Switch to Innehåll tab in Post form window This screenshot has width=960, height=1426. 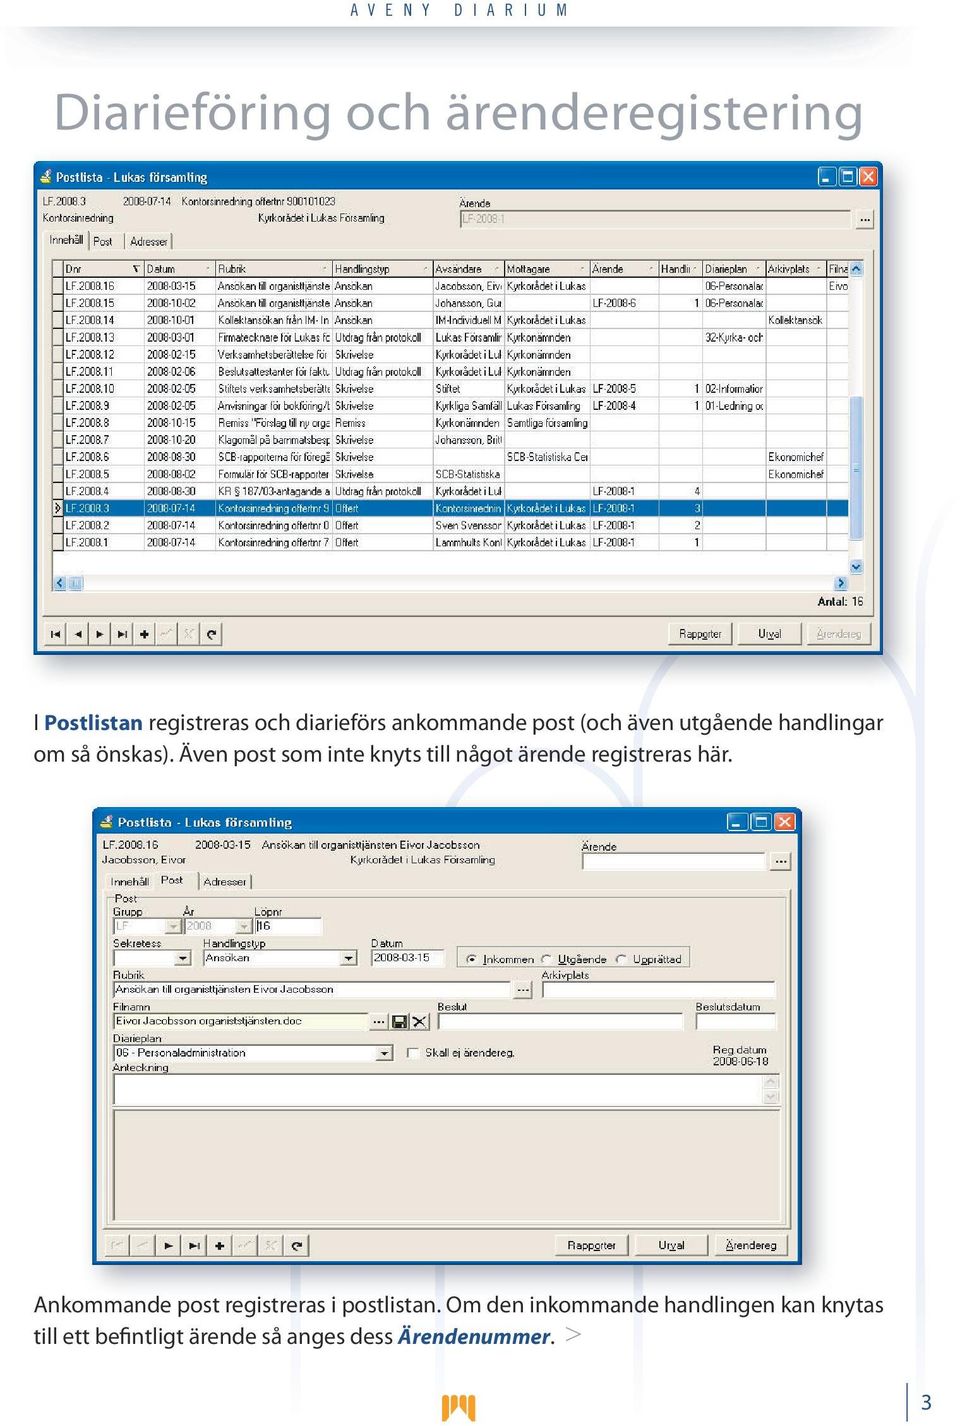[x=130, y=882]
